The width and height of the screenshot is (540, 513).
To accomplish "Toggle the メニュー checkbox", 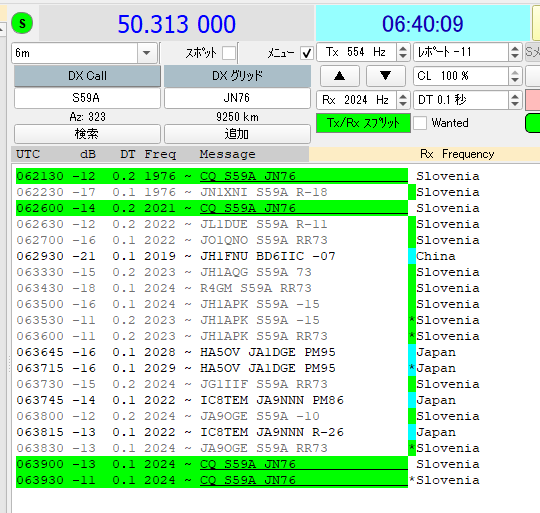I will [x=307, y=53].
